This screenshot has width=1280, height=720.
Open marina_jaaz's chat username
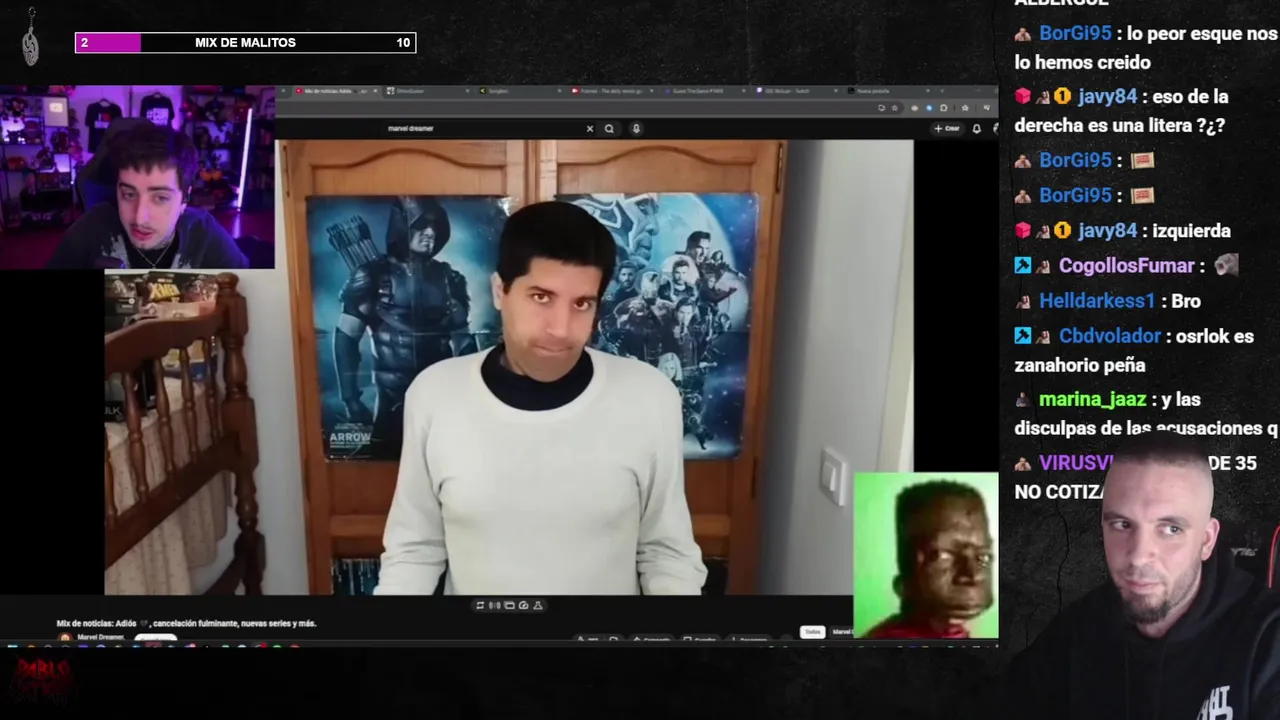tap(1092, 400)
